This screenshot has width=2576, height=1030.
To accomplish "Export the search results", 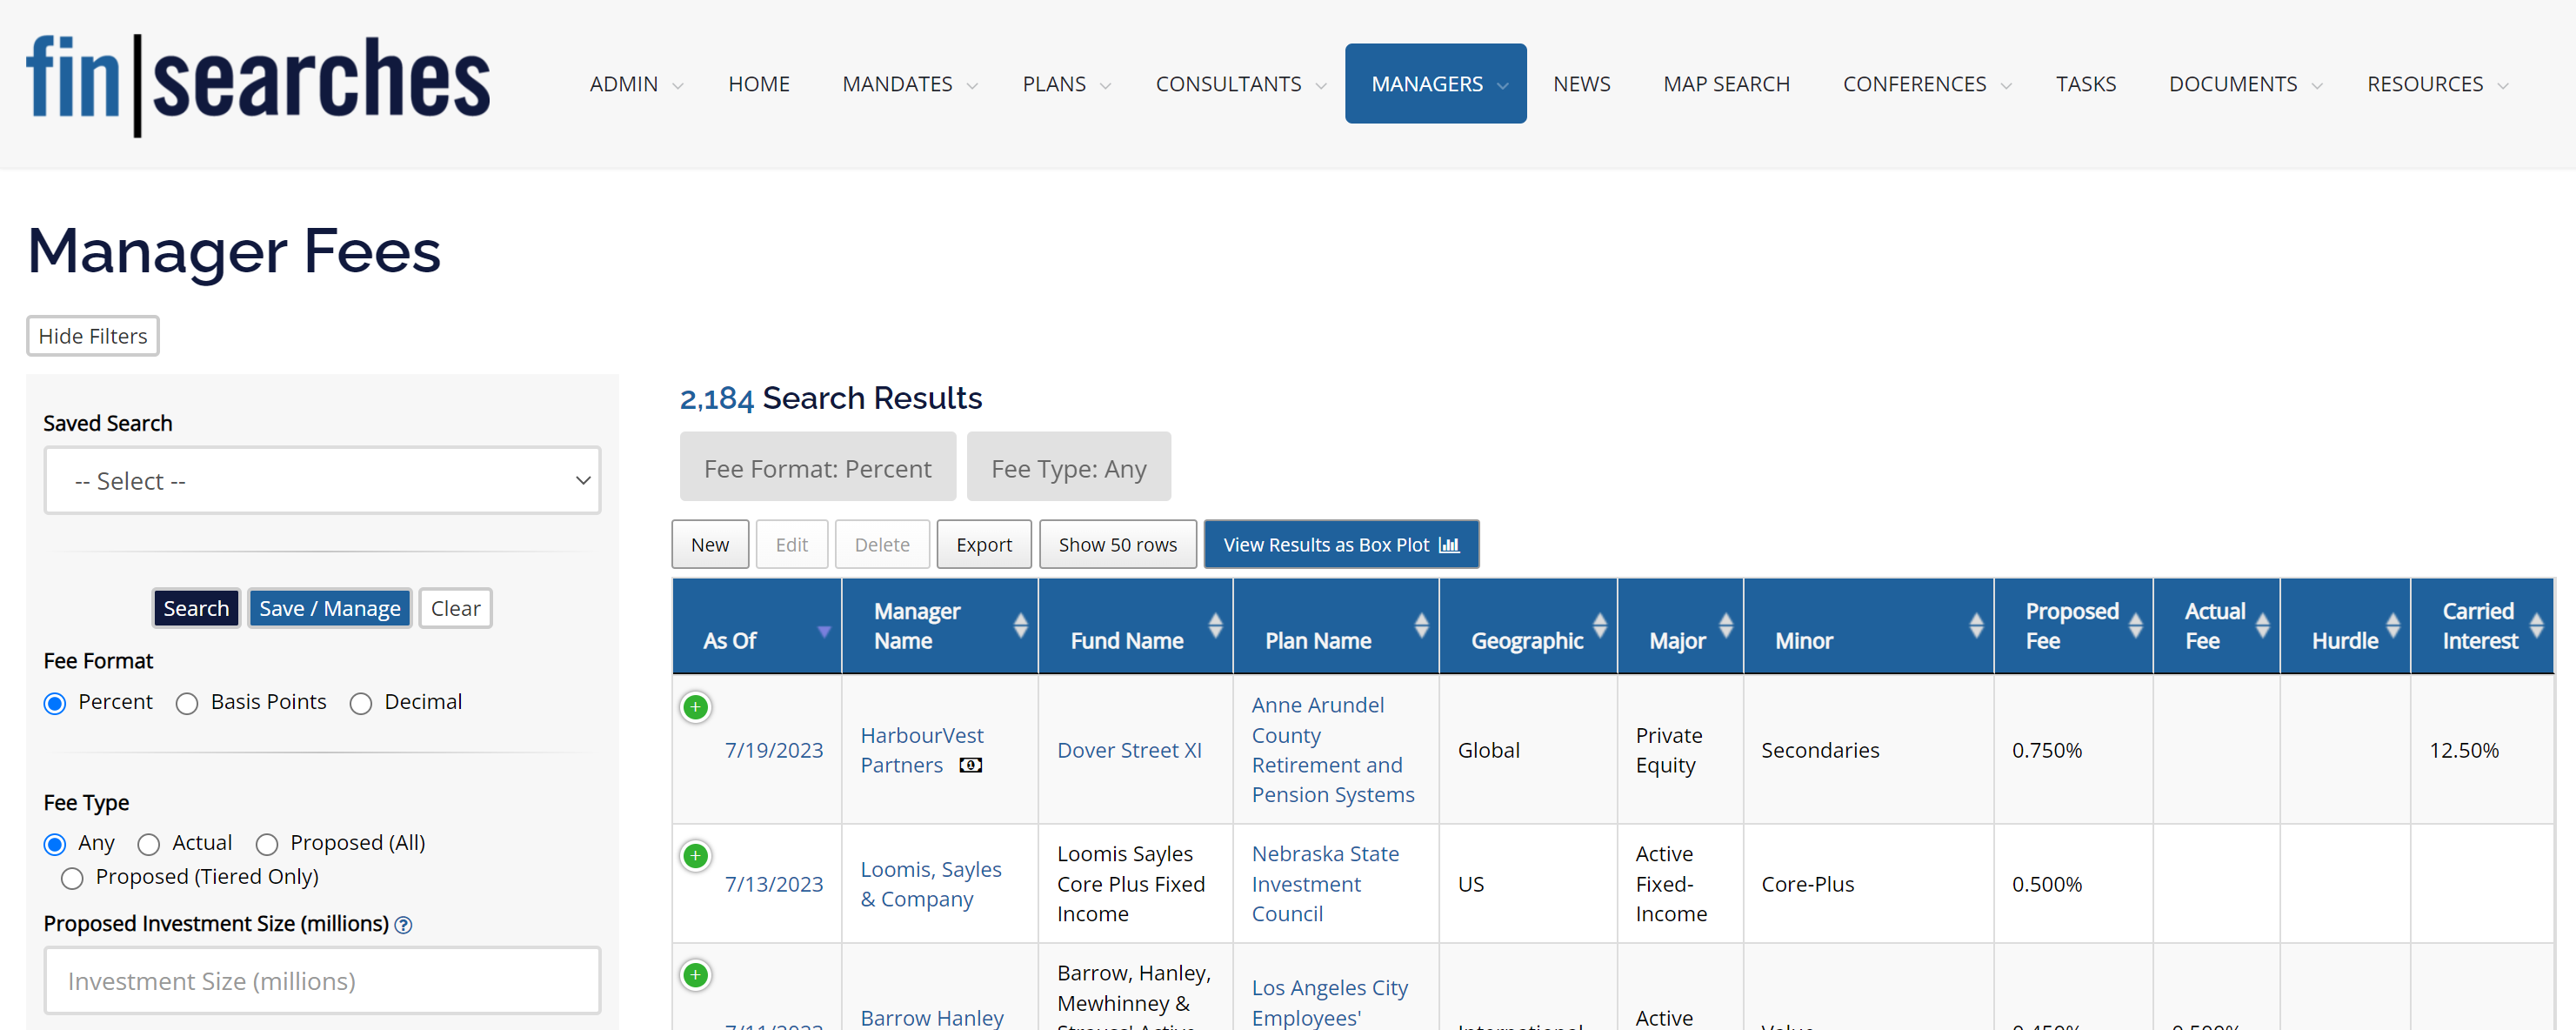I will click(984, 545).
